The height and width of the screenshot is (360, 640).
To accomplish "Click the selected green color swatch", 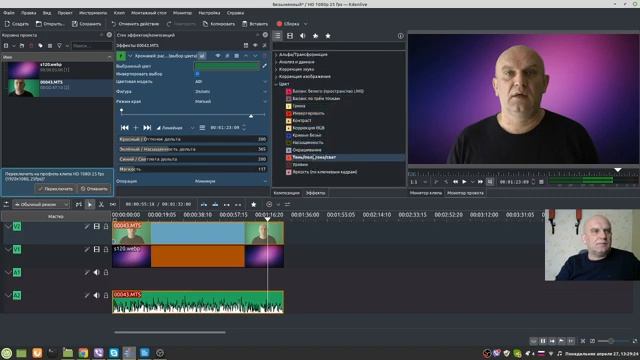I will pyautogui.click(x=227, y=65).
